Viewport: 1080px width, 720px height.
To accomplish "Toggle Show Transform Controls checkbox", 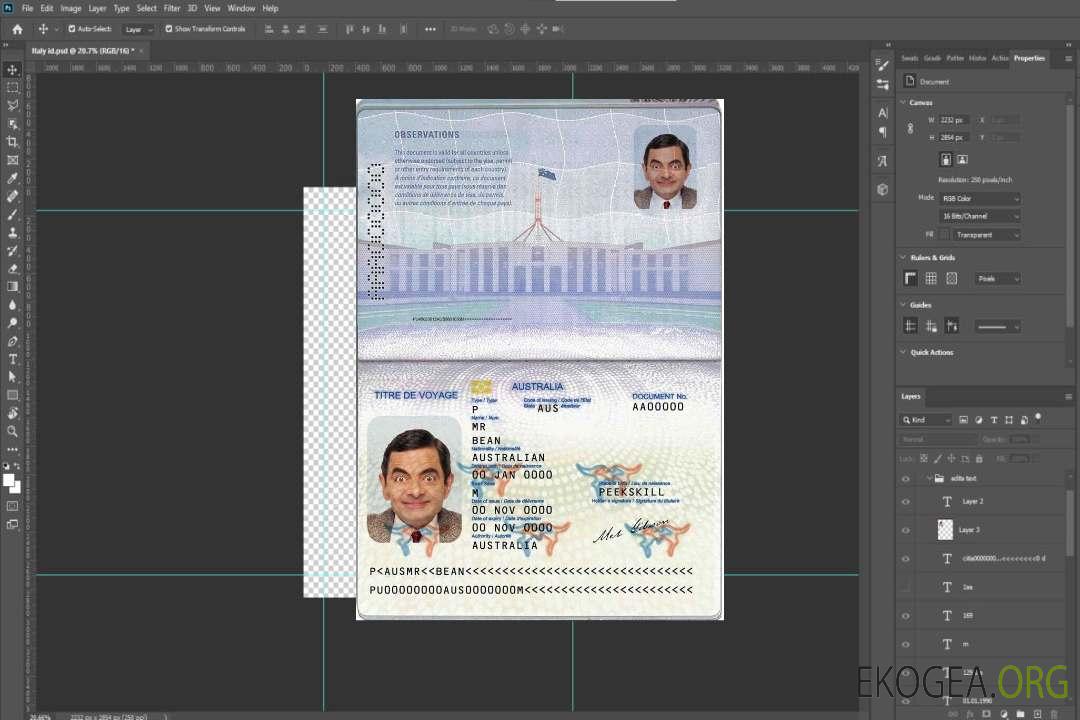I will pos(169,29).
